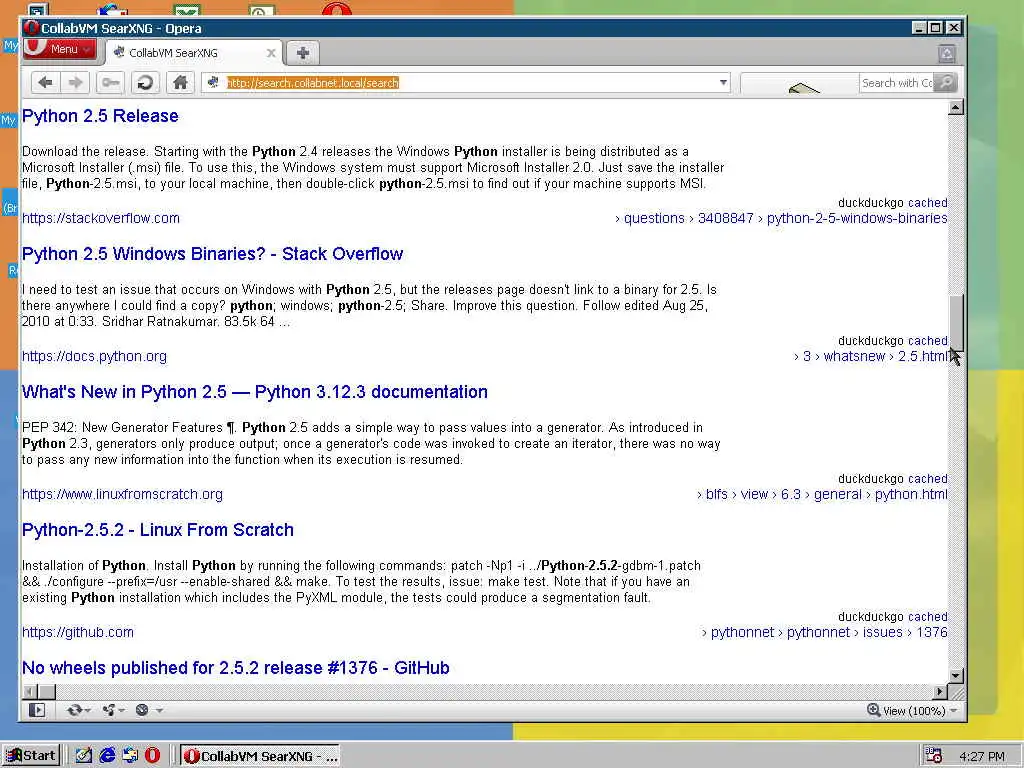The height and width of the screenshot is (768, 1024).
Task: Click the 4:27 PM taskbar clock
Action: (x=982, y=756)
